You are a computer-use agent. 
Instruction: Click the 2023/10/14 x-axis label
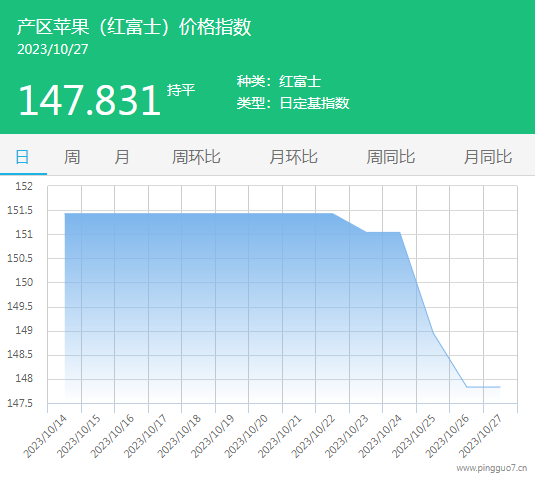[x=45, y=436]
